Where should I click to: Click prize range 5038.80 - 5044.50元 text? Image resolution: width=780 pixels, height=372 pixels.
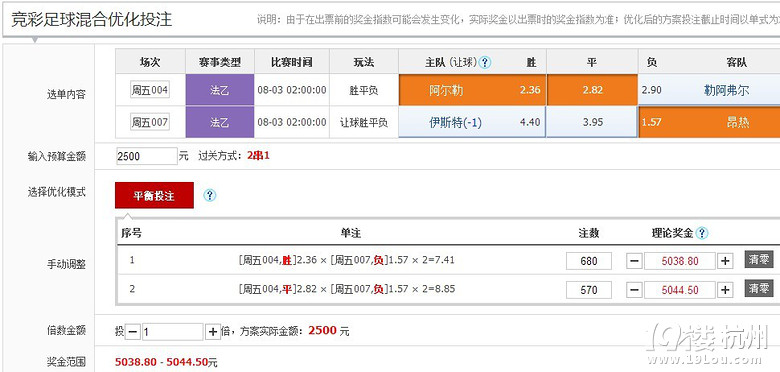point(166,362)
